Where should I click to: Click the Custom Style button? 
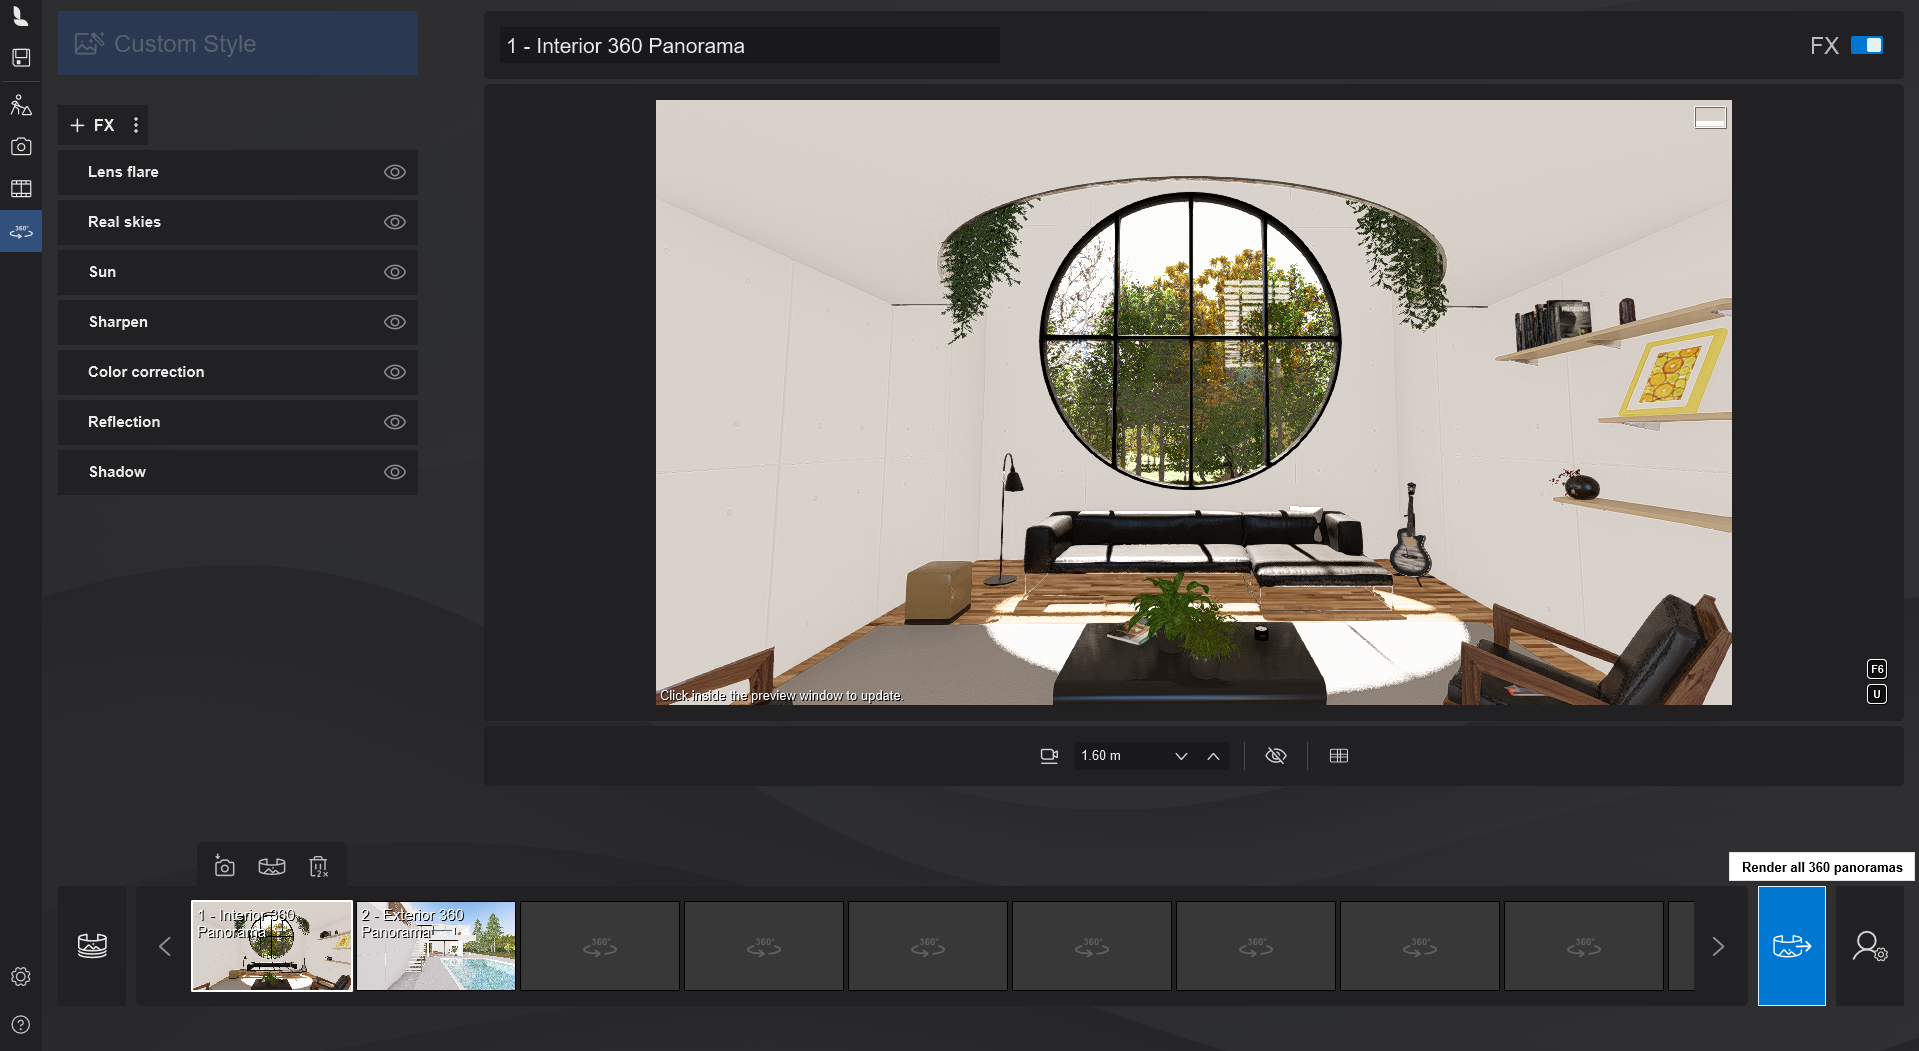[238, 44]
